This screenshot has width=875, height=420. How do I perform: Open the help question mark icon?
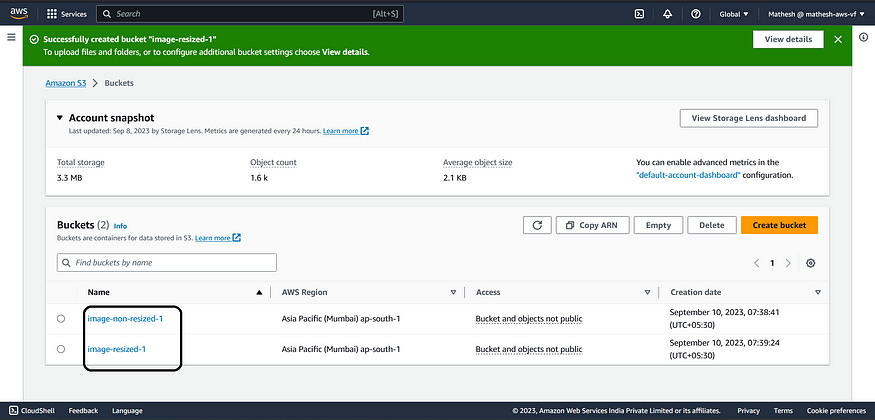tap(695, 14)
